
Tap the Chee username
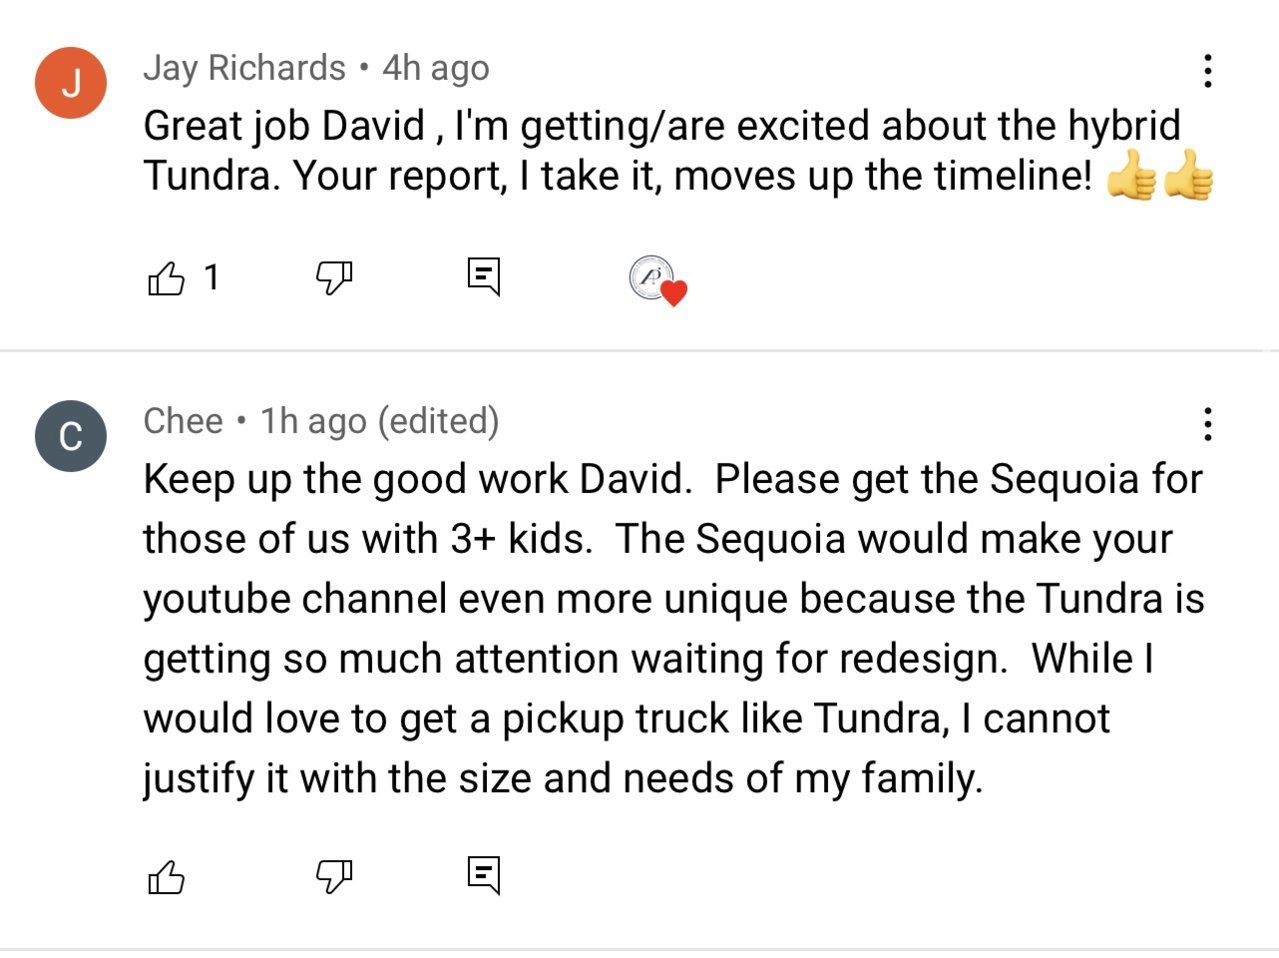[x=183, y=421]
